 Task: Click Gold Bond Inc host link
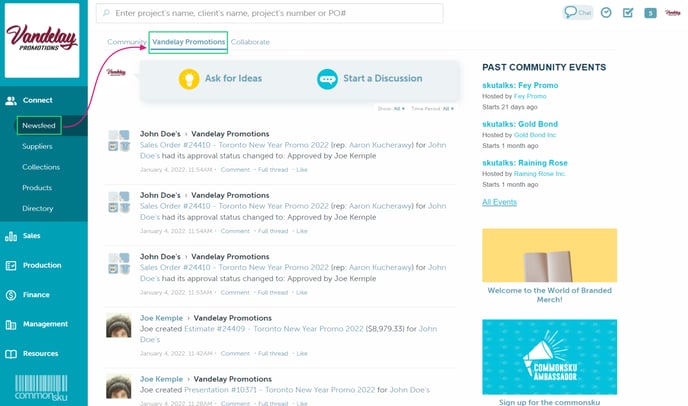535,135
